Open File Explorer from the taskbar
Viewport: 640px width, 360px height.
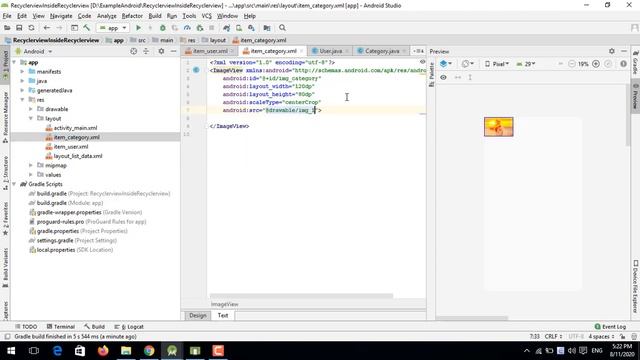point(126,351)
